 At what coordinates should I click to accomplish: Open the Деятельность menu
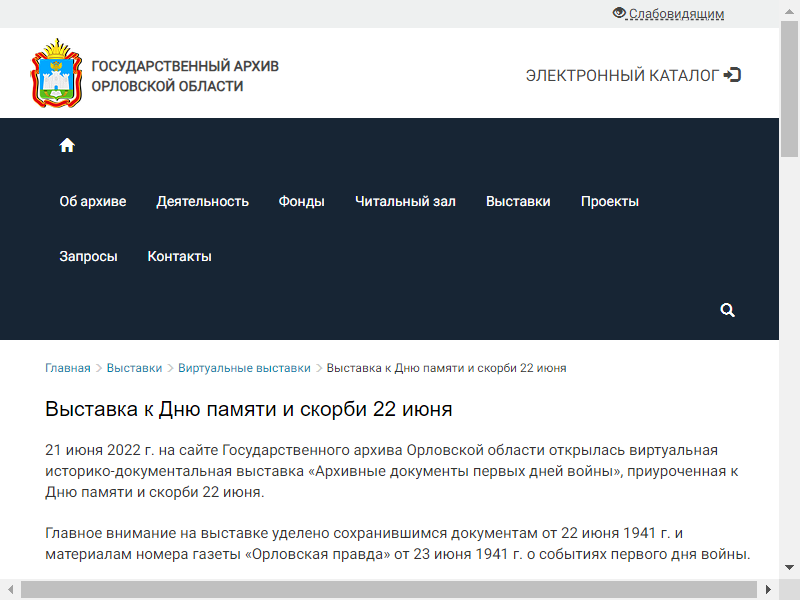(x=203, y=201)
